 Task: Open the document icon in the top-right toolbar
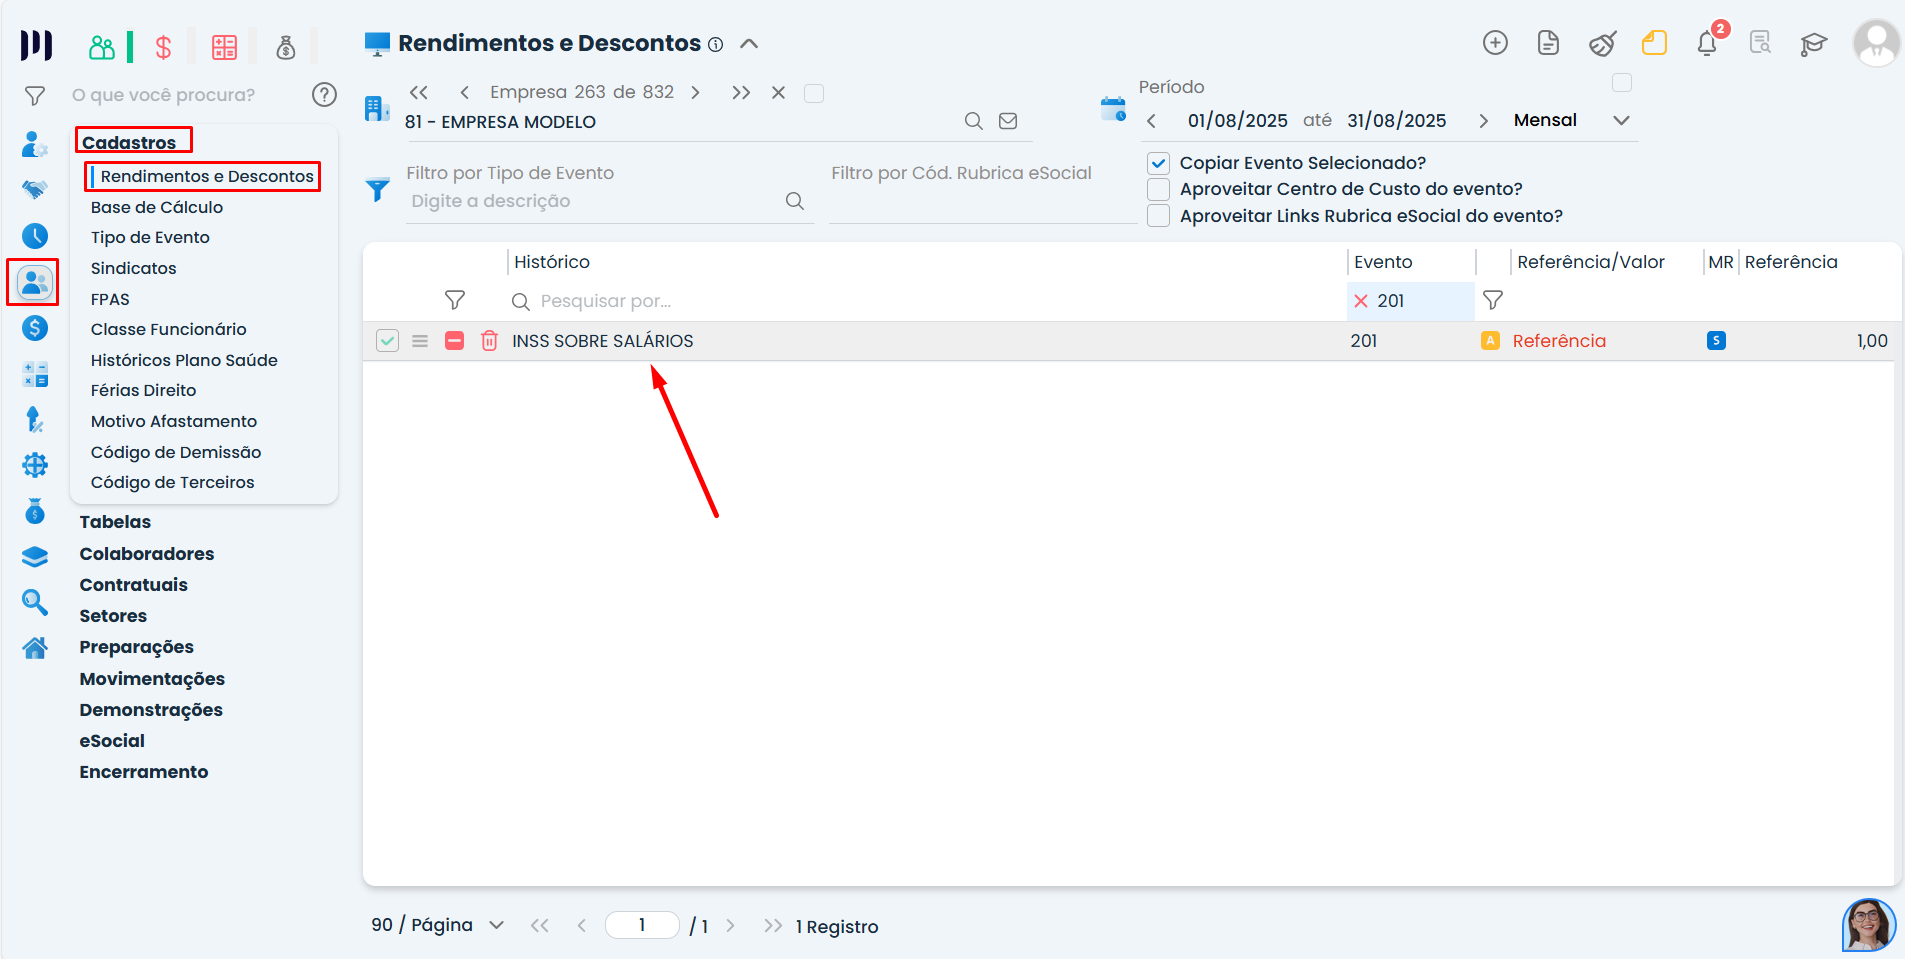point(1548,42)
